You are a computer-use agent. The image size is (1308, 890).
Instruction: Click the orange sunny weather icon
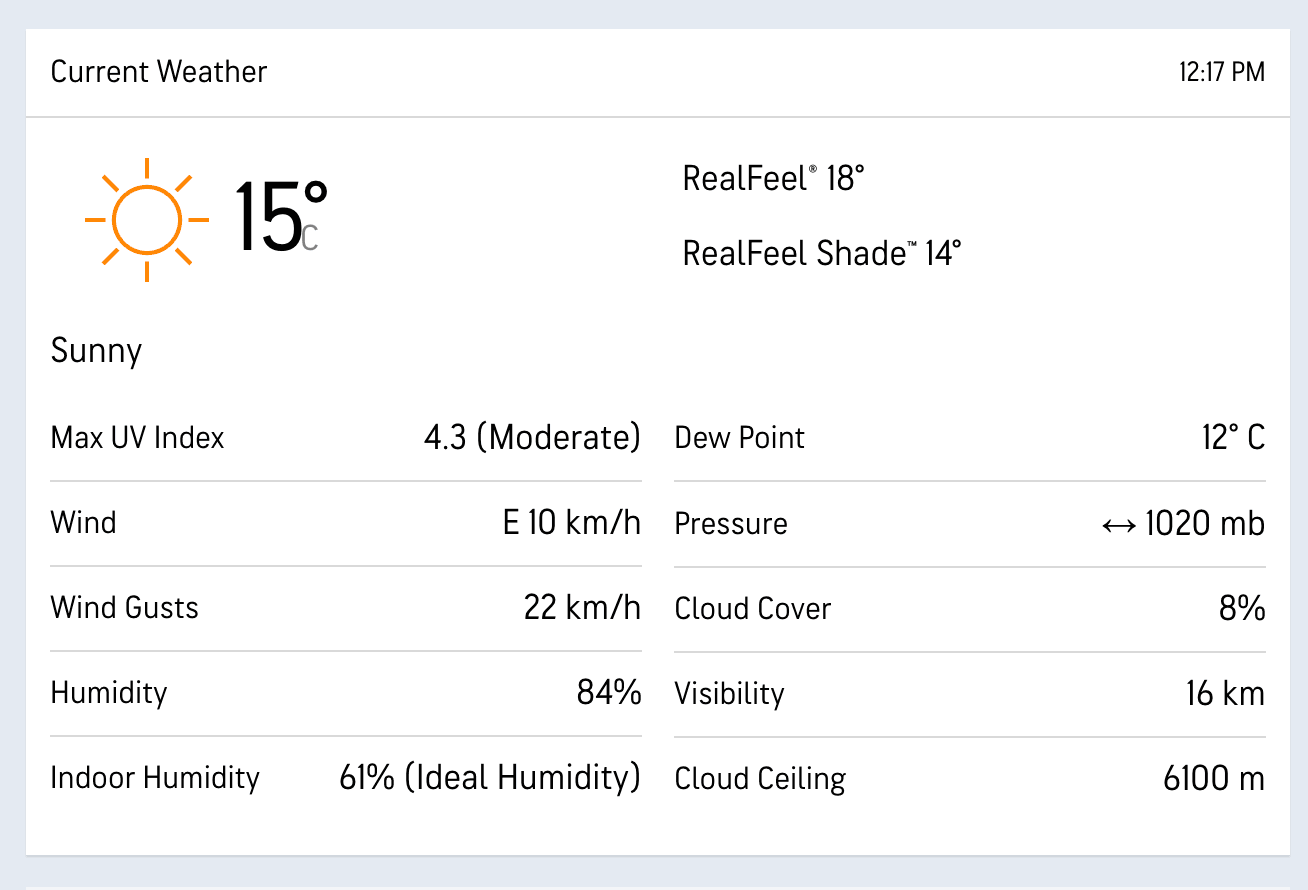[148, 218]
